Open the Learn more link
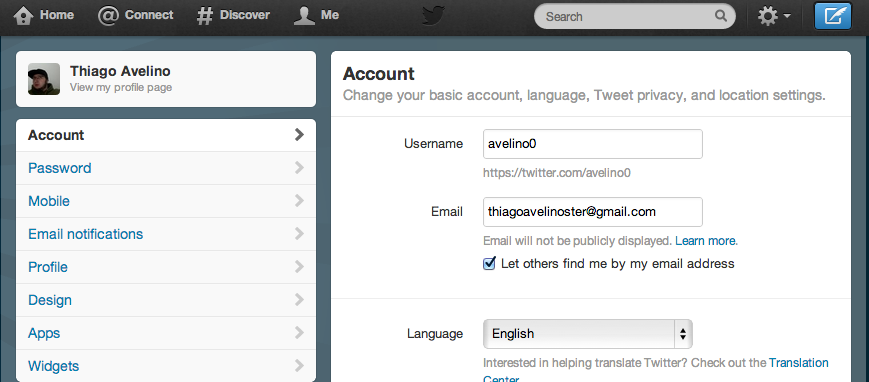The width and height of the screenshot is (869, 382). point(706,241)
